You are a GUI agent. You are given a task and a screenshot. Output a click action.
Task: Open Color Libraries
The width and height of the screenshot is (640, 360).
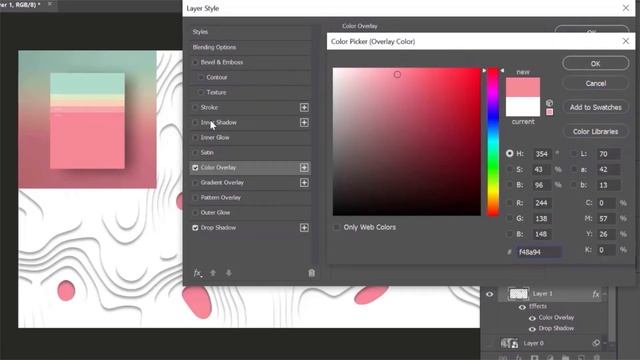point(596,131)
